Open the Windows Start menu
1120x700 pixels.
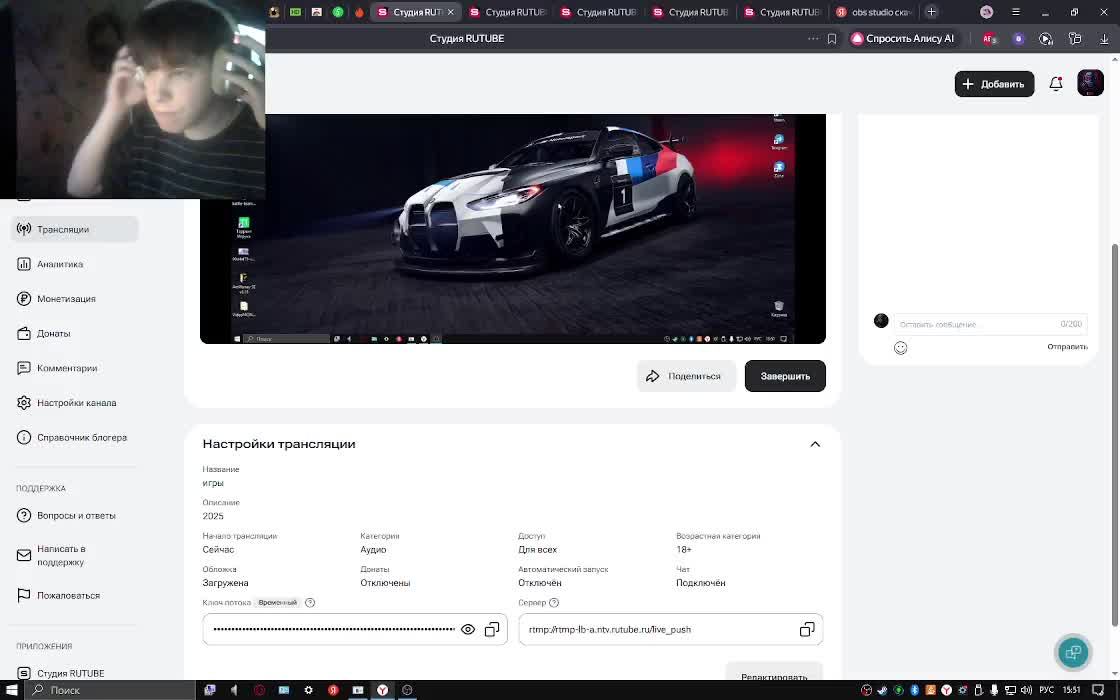point(11,690)
